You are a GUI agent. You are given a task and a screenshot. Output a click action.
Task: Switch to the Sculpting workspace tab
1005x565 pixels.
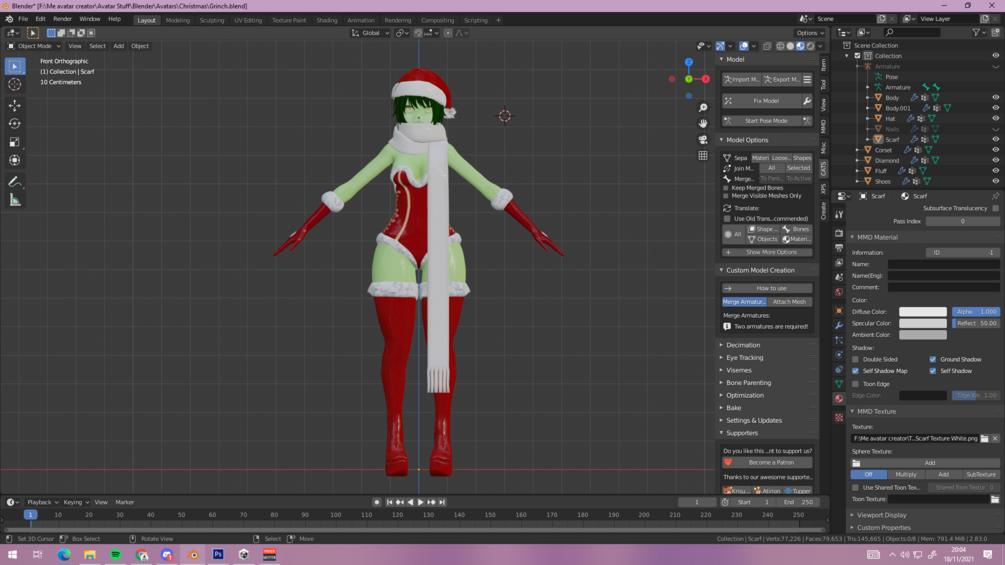click(212, 20)
